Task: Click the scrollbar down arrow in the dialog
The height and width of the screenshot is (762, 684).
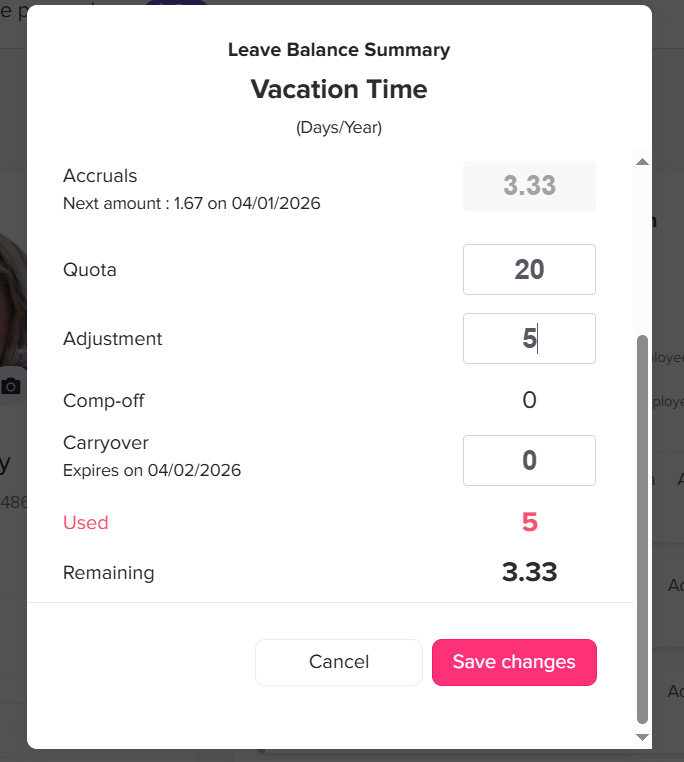Action: [642, 737]
